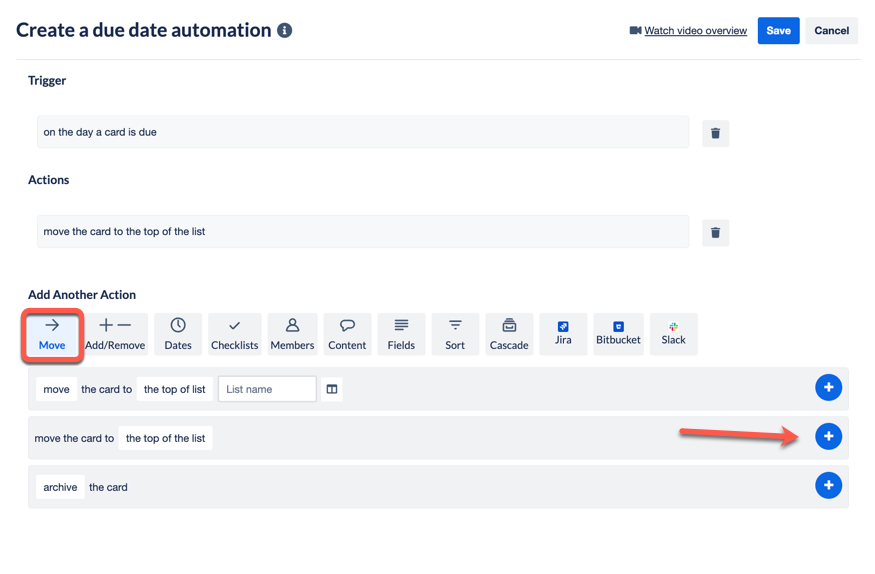Click the Add Another Action heading
Image resolution: width=875 pixels, height=574 pixels.
click(82, 295)
